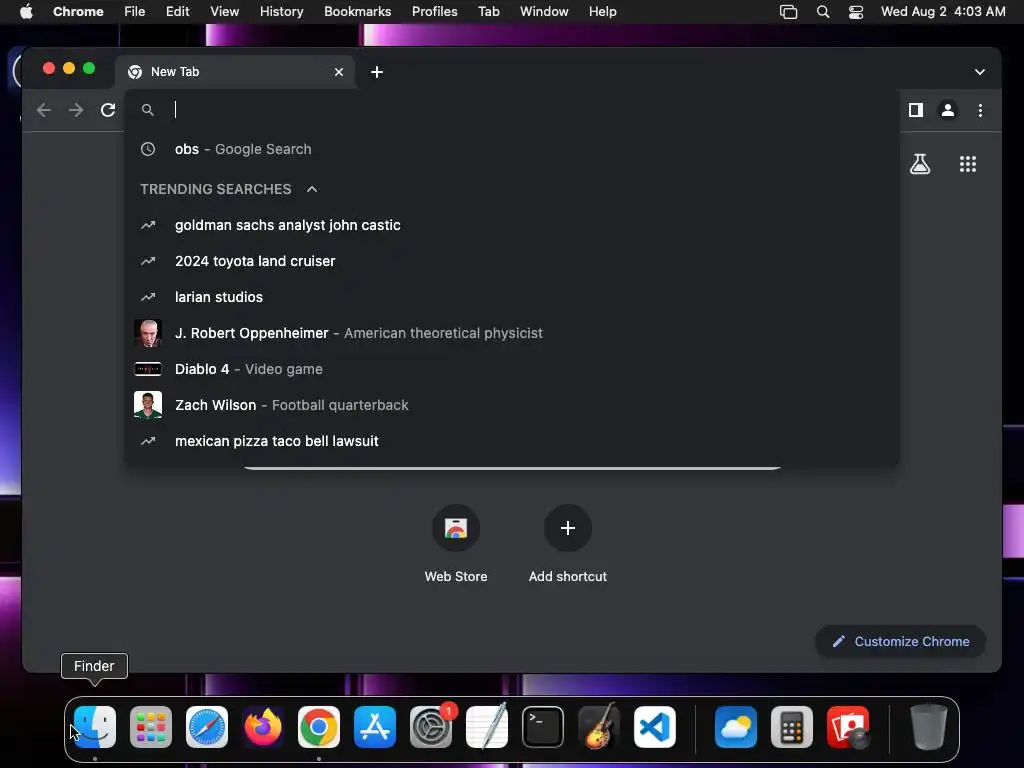The height and width of the screenshot is (768, 1024).
Task: Open the profile avatar icon
Action: pyautogui.click(x=948, y=110)
